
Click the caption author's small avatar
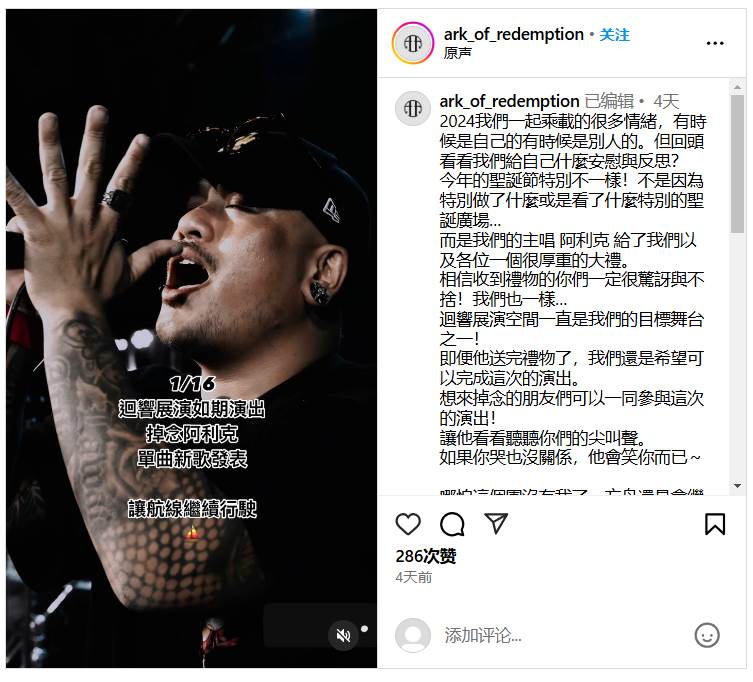pos(413,108)
